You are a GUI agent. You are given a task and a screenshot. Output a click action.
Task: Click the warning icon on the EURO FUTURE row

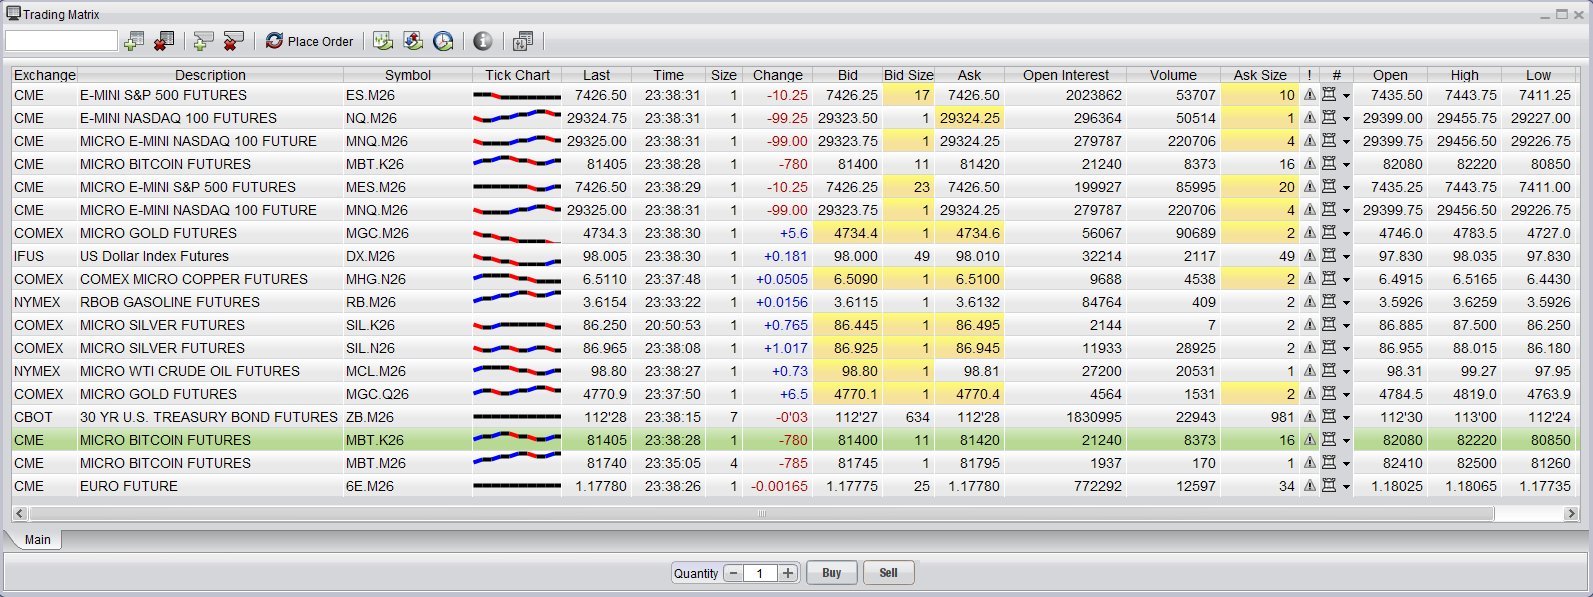(1309, 486)
